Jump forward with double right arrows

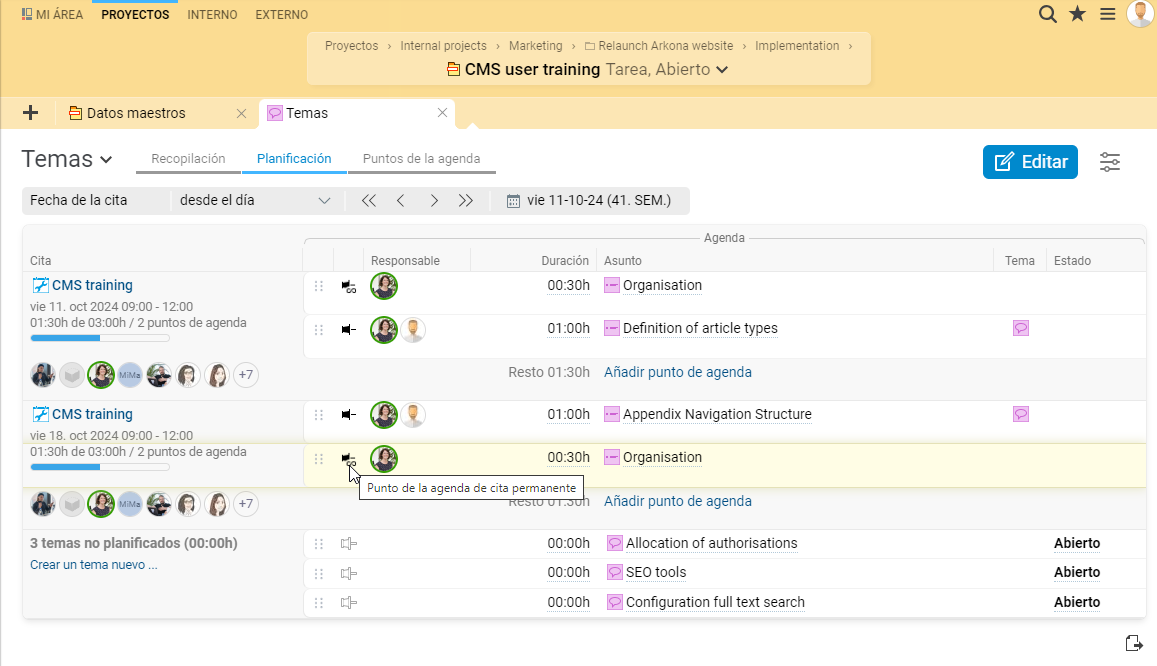[466, 201]
